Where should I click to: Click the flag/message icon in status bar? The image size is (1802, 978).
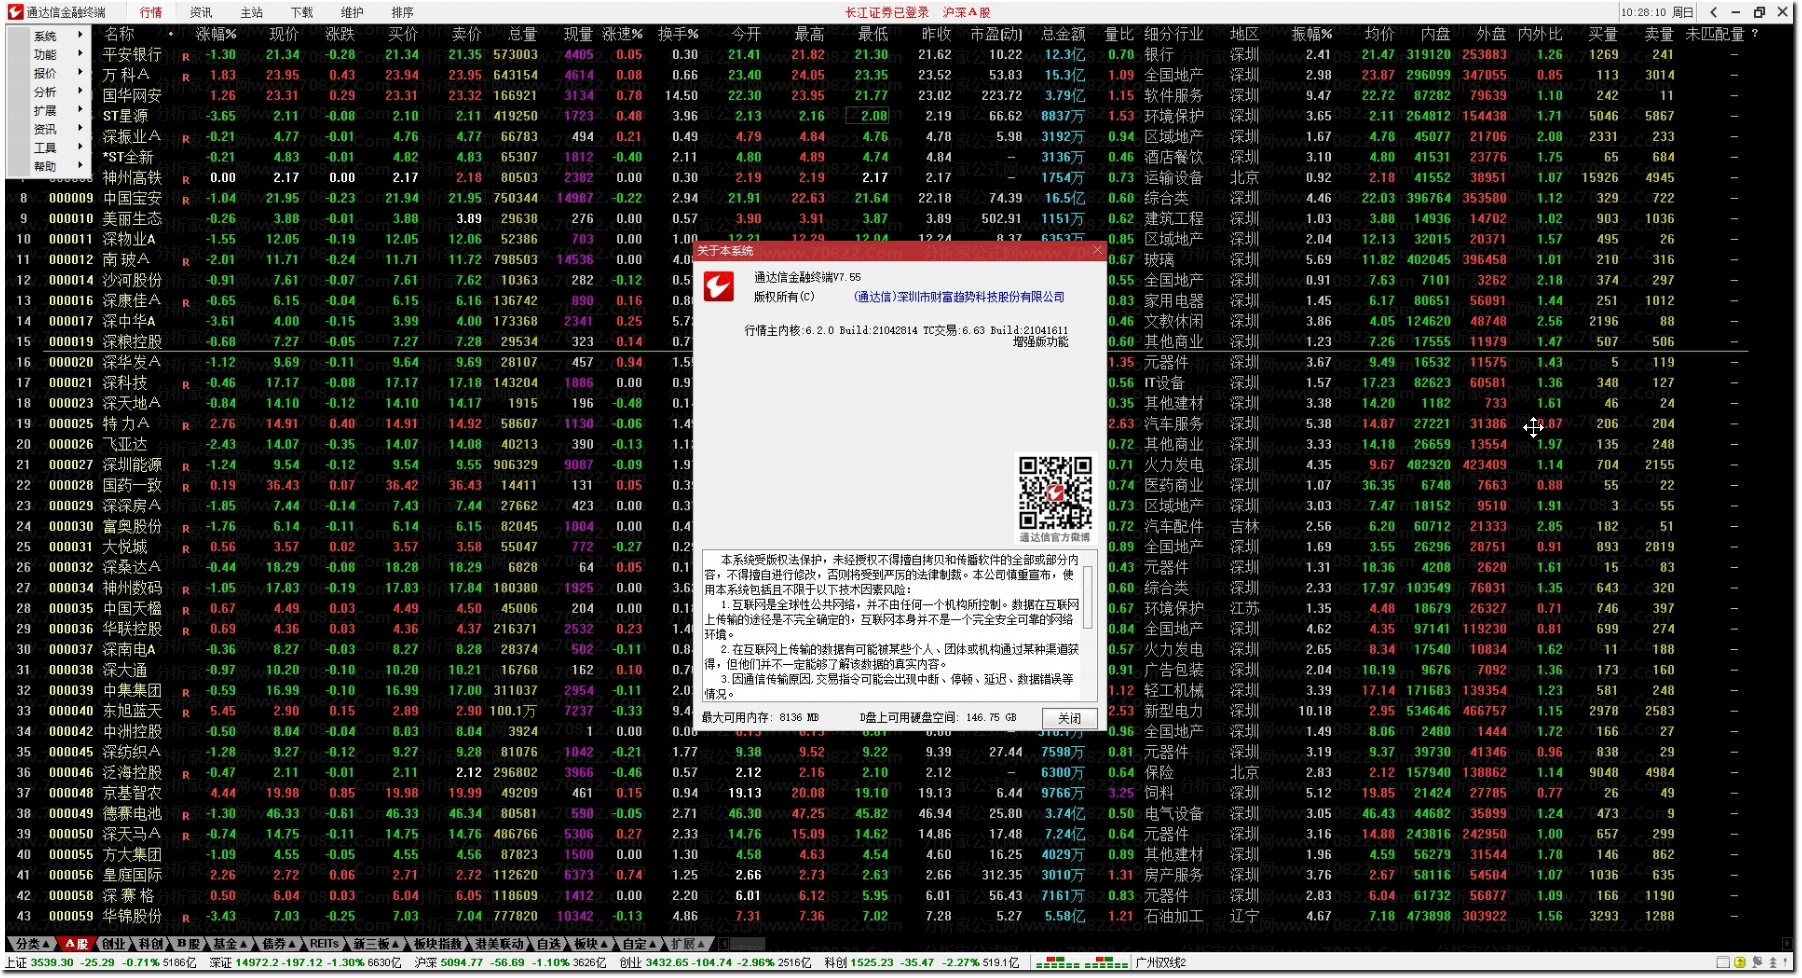[x=1756, y=963]
